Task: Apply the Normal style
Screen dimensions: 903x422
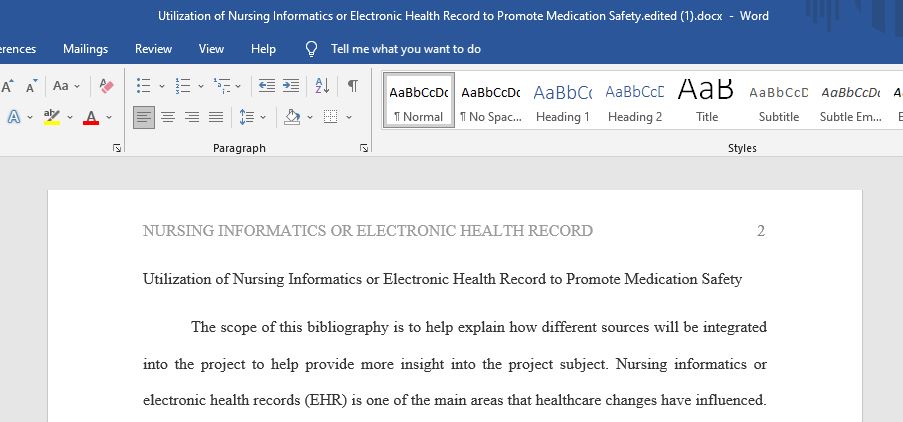Action: coord(419,100)
